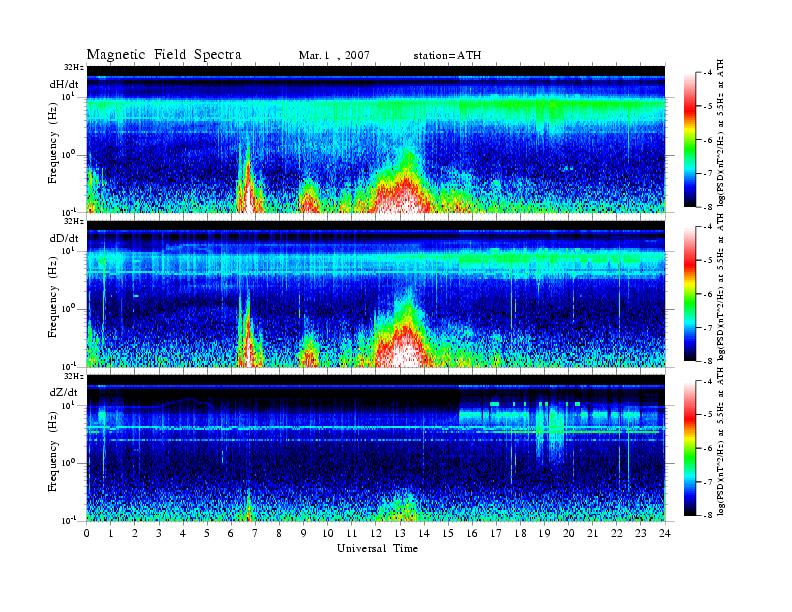Screen dimensions: 792x612
Task: Click hour 23 on the Universal Time axis
Action: 641,533
